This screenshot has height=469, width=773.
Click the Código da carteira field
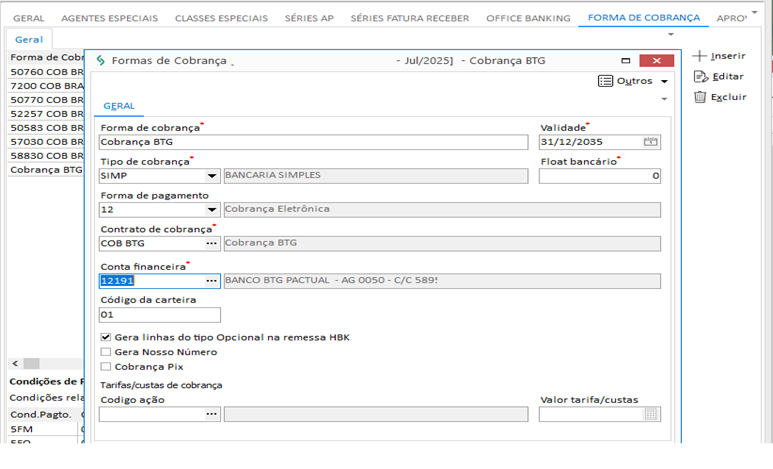[x=160, y=315]
